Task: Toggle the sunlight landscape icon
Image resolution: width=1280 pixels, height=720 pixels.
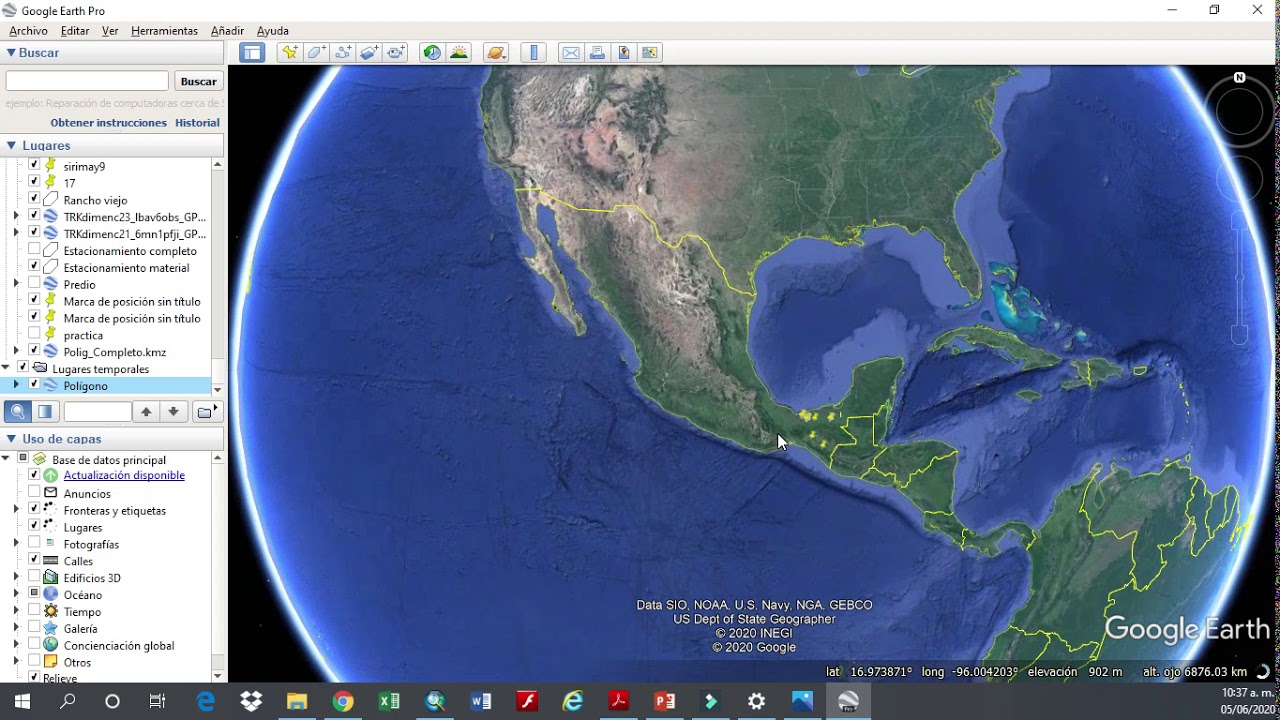Action: coord(459,53)
